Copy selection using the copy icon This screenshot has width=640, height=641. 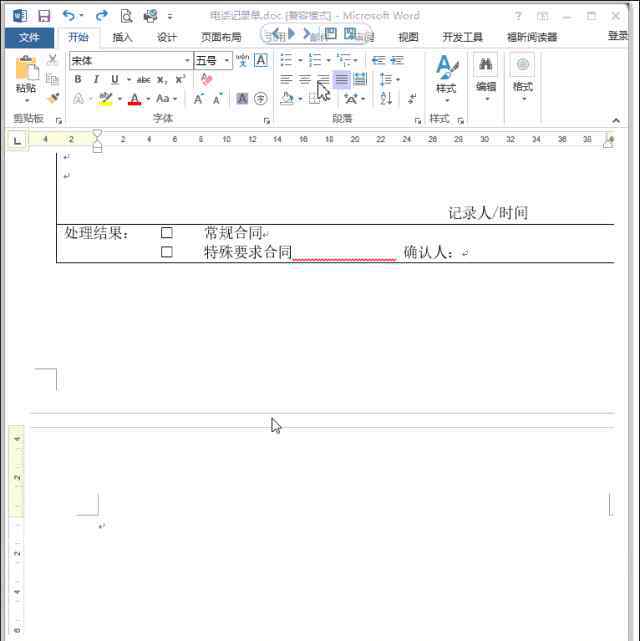52,79
